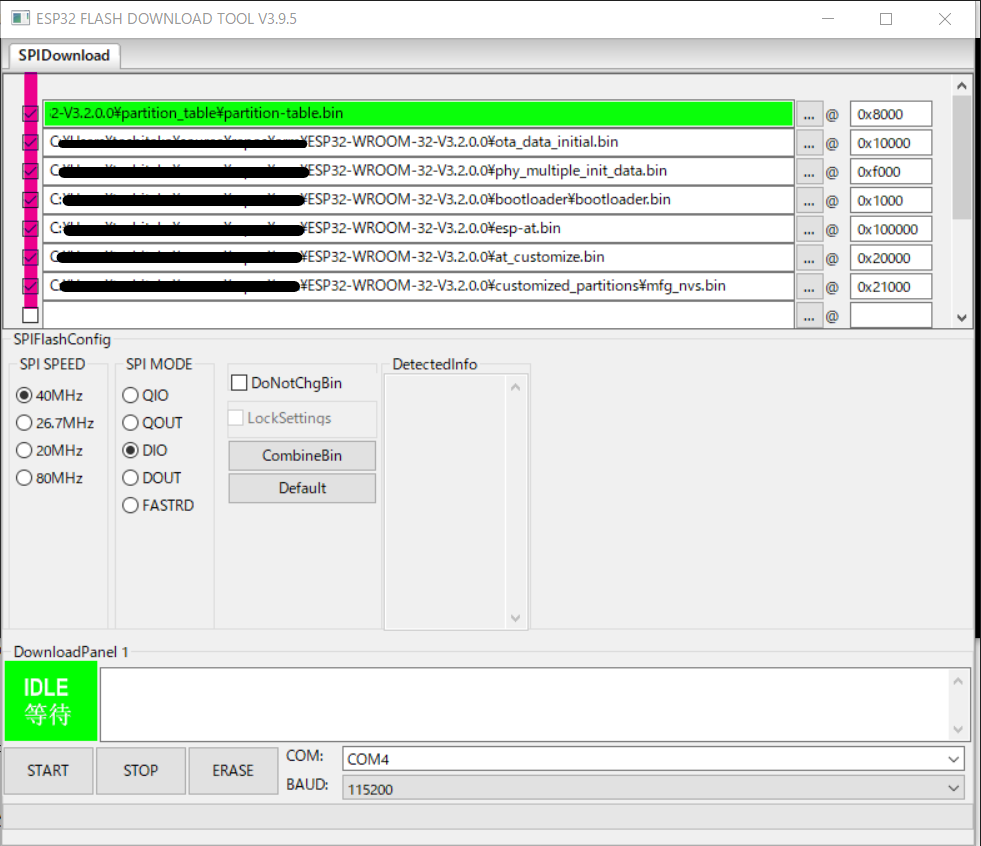Viewport: 981px width, 846px height.
Task: Open the SPIDownload tab
Action: [x=64, y=56]
